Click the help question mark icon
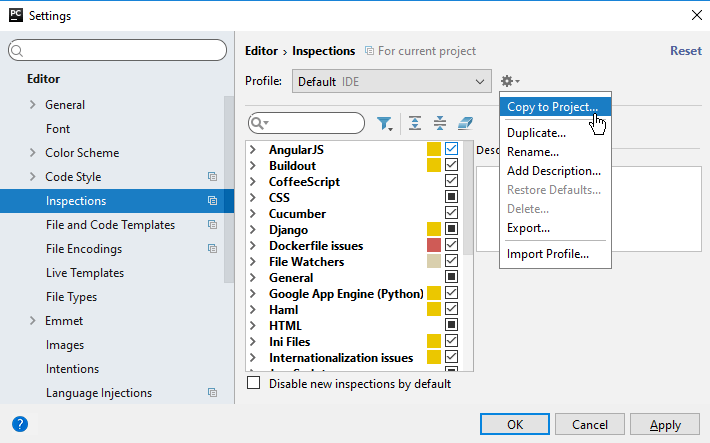Image resolution: width=710 pixels, height=443 pixels. point(20,424)
